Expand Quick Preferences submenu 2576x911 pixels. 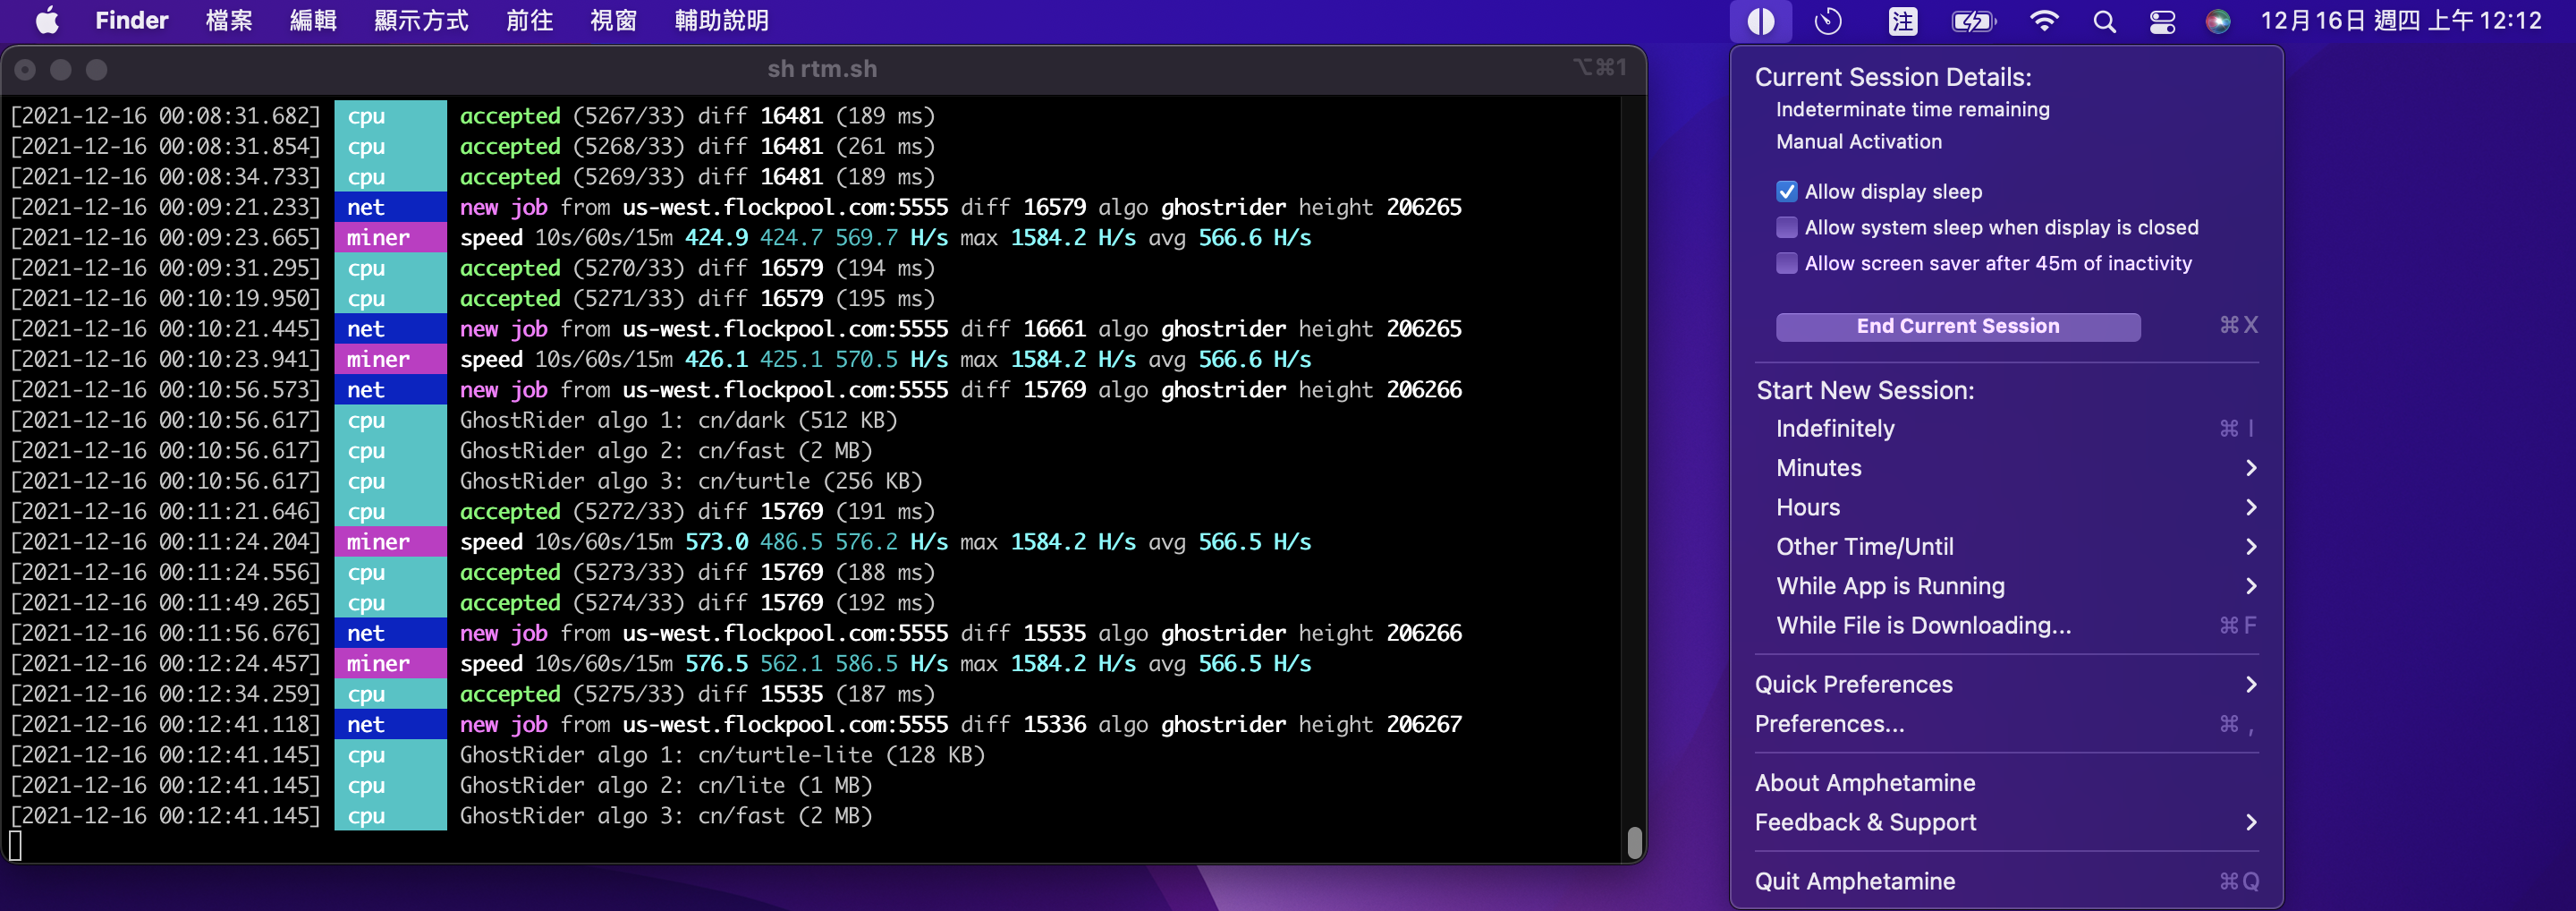click(2006, 684)
